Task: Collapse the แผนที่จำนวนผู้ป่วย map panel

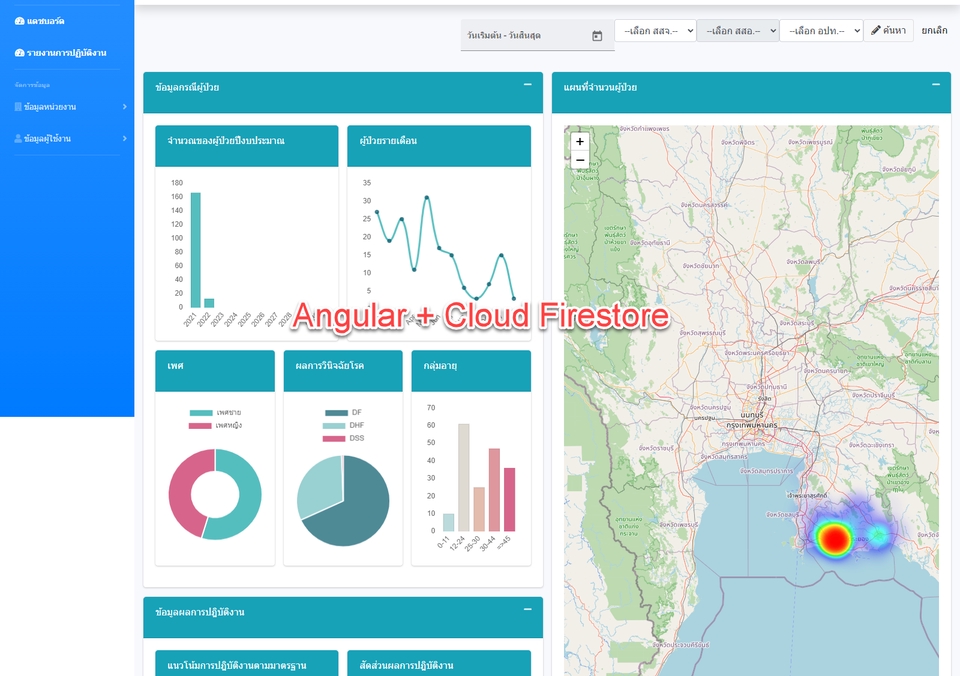Action: [x=936, y=84]
